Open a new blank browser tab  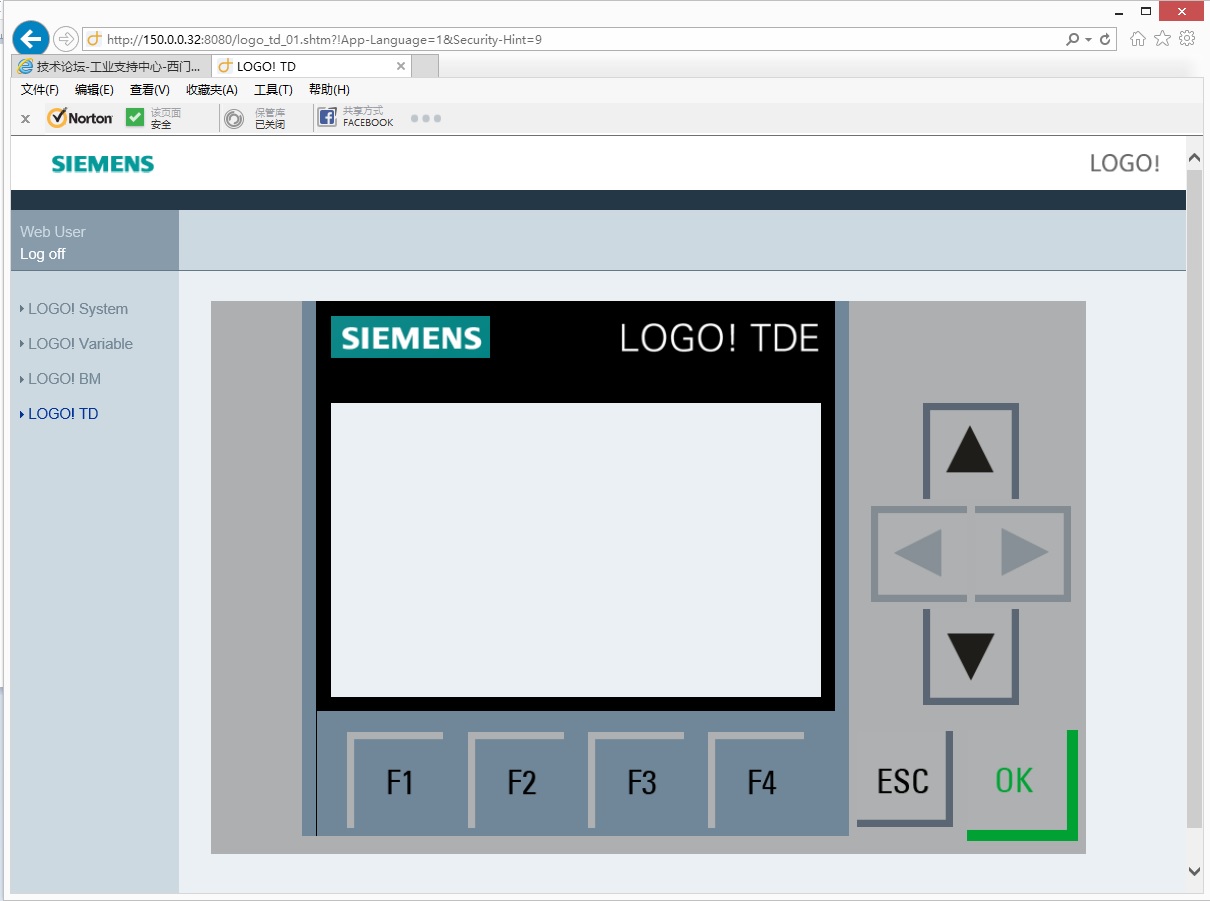(425, 66)
